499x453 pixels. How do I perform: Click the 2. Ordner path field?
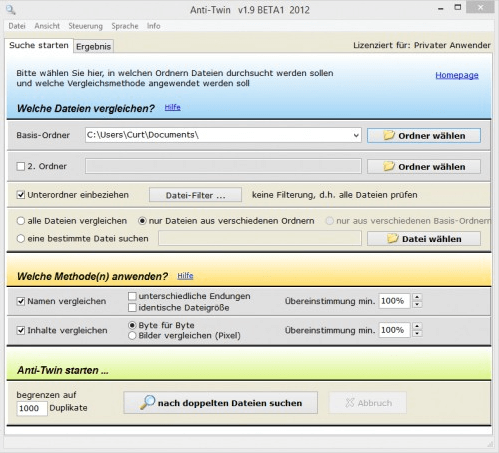(223, 166)
